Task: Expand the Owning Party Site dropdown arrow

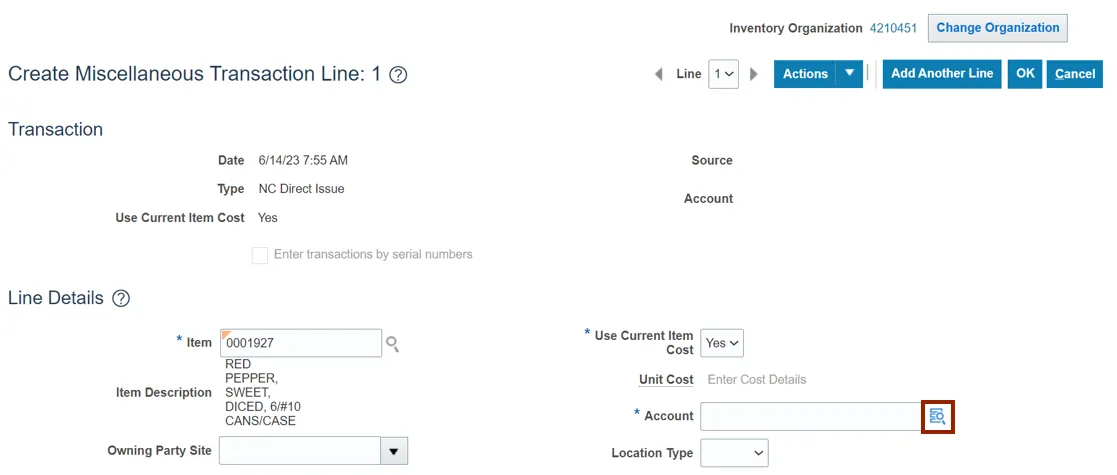Action: click(x=395, y=451)
